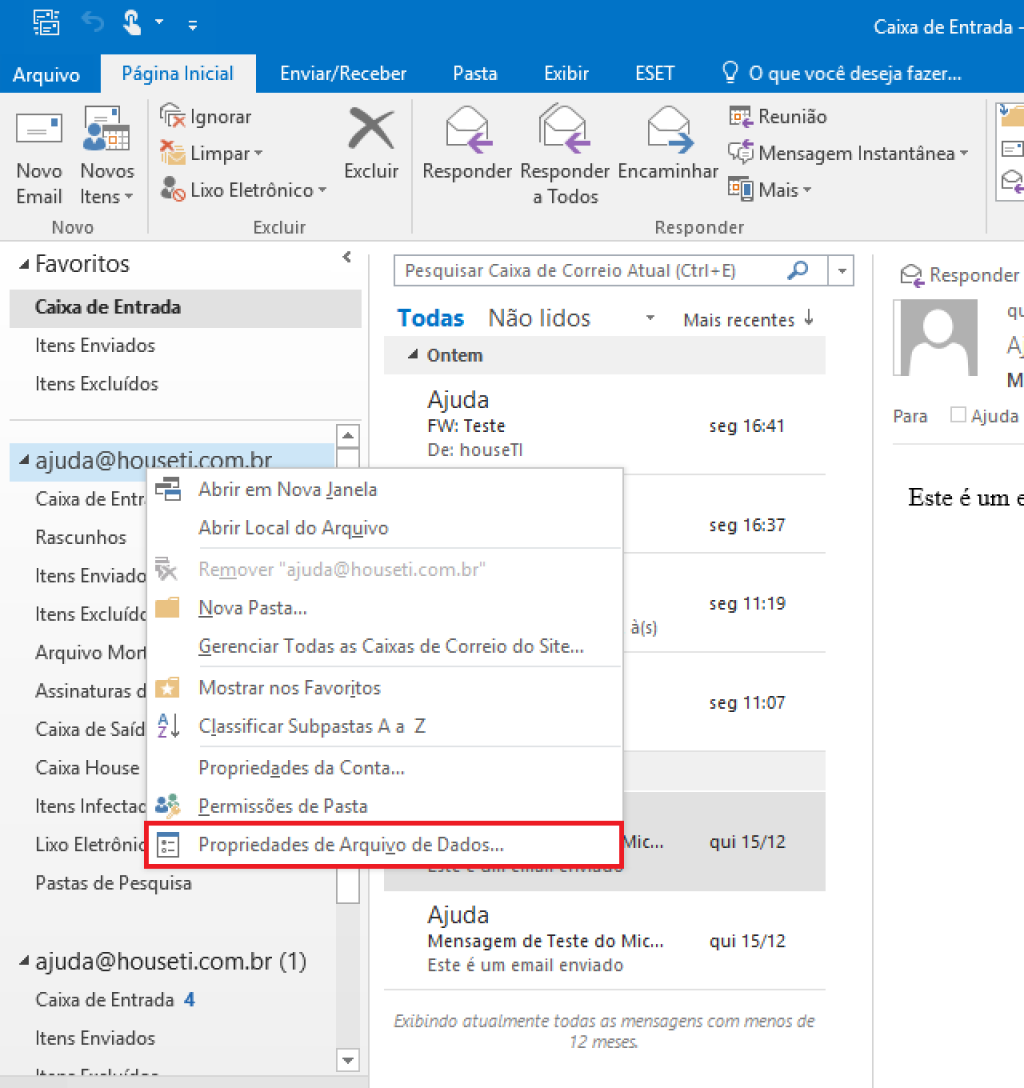
Task: Click the Encaminhar forward icon
Action: pos(669,129)
